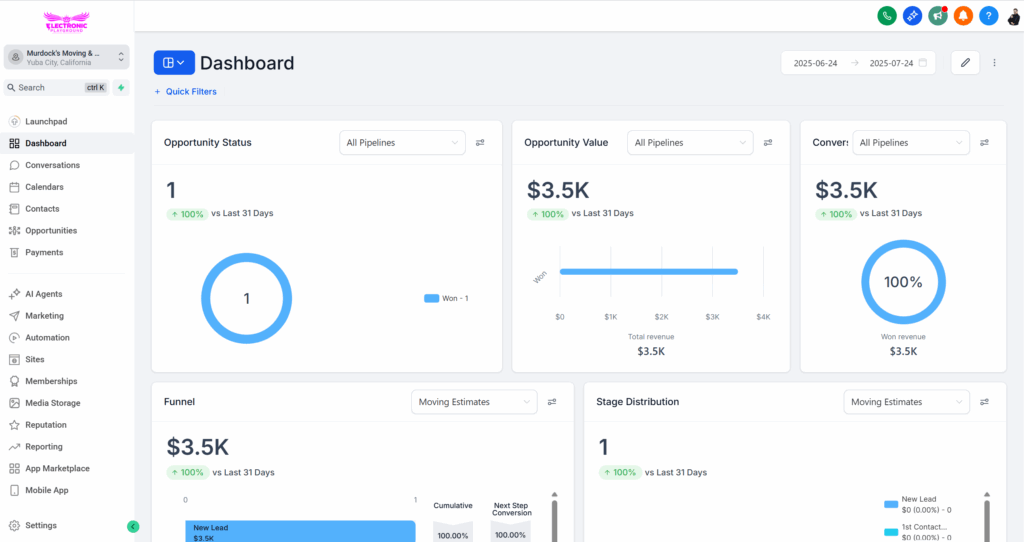Open the megaphone announcements icon
Viewport: 1024px width, 542px height.
(938, 16)
